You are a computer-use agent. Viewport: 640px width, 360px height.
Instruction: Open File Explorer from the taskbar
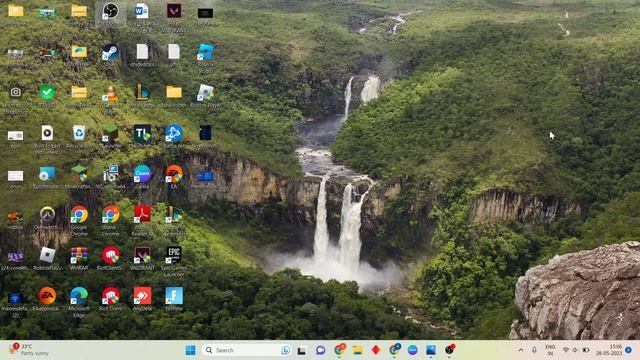358,350
